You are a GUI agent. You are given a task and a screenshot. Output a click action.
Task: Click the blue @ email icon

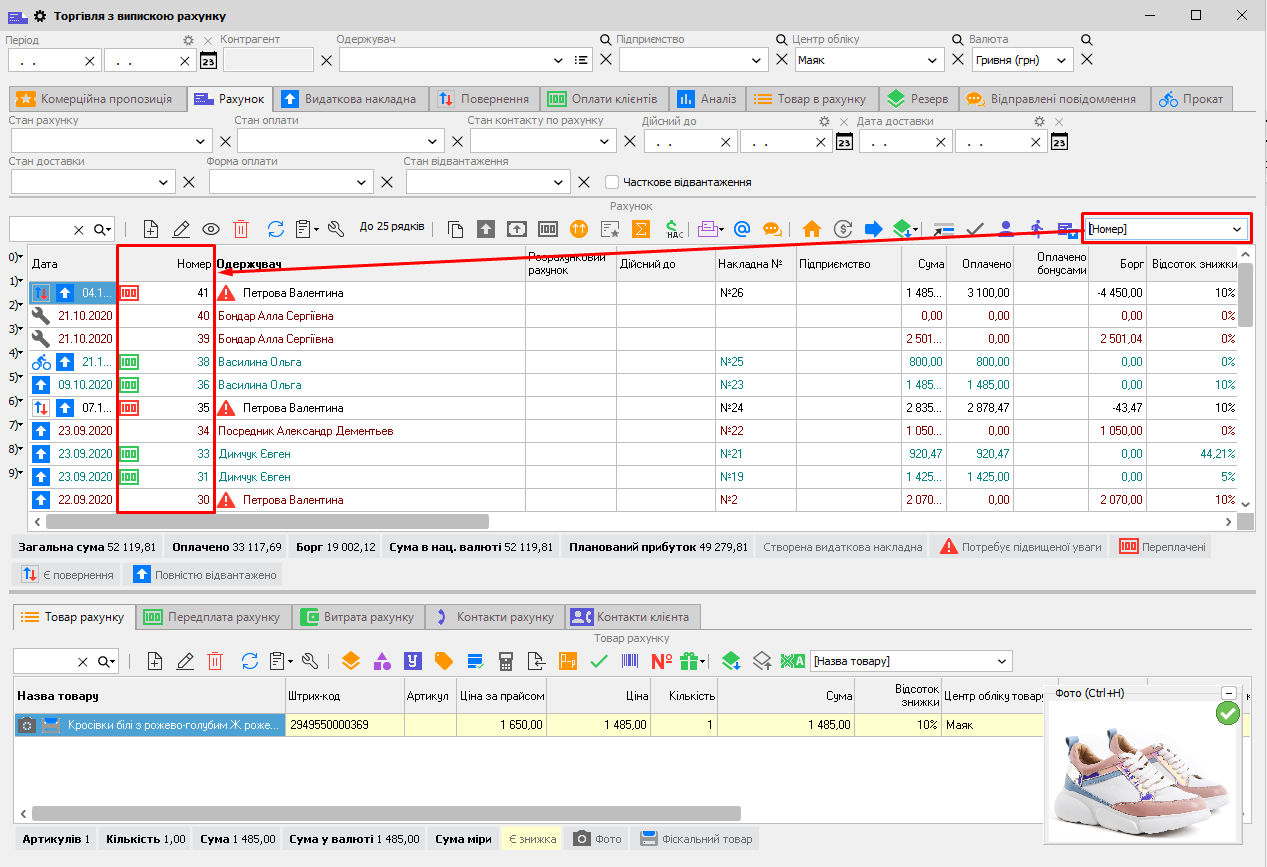(x=742, y=229)
